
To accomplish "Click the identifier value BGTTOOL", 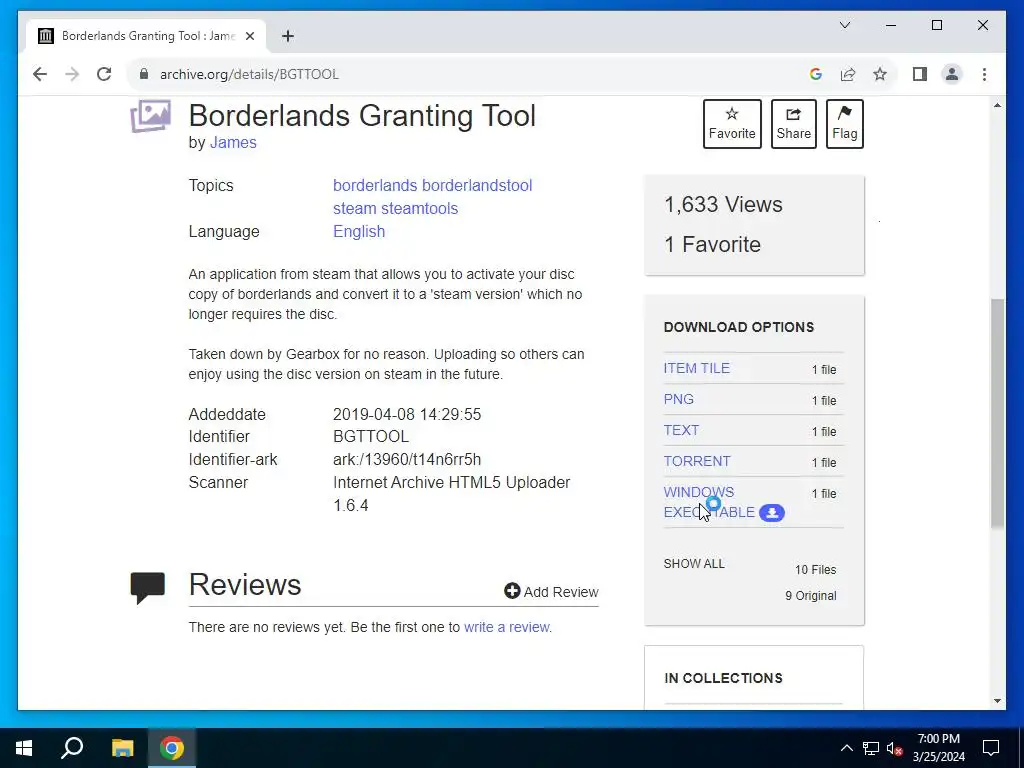I will [x=370, y=436].
